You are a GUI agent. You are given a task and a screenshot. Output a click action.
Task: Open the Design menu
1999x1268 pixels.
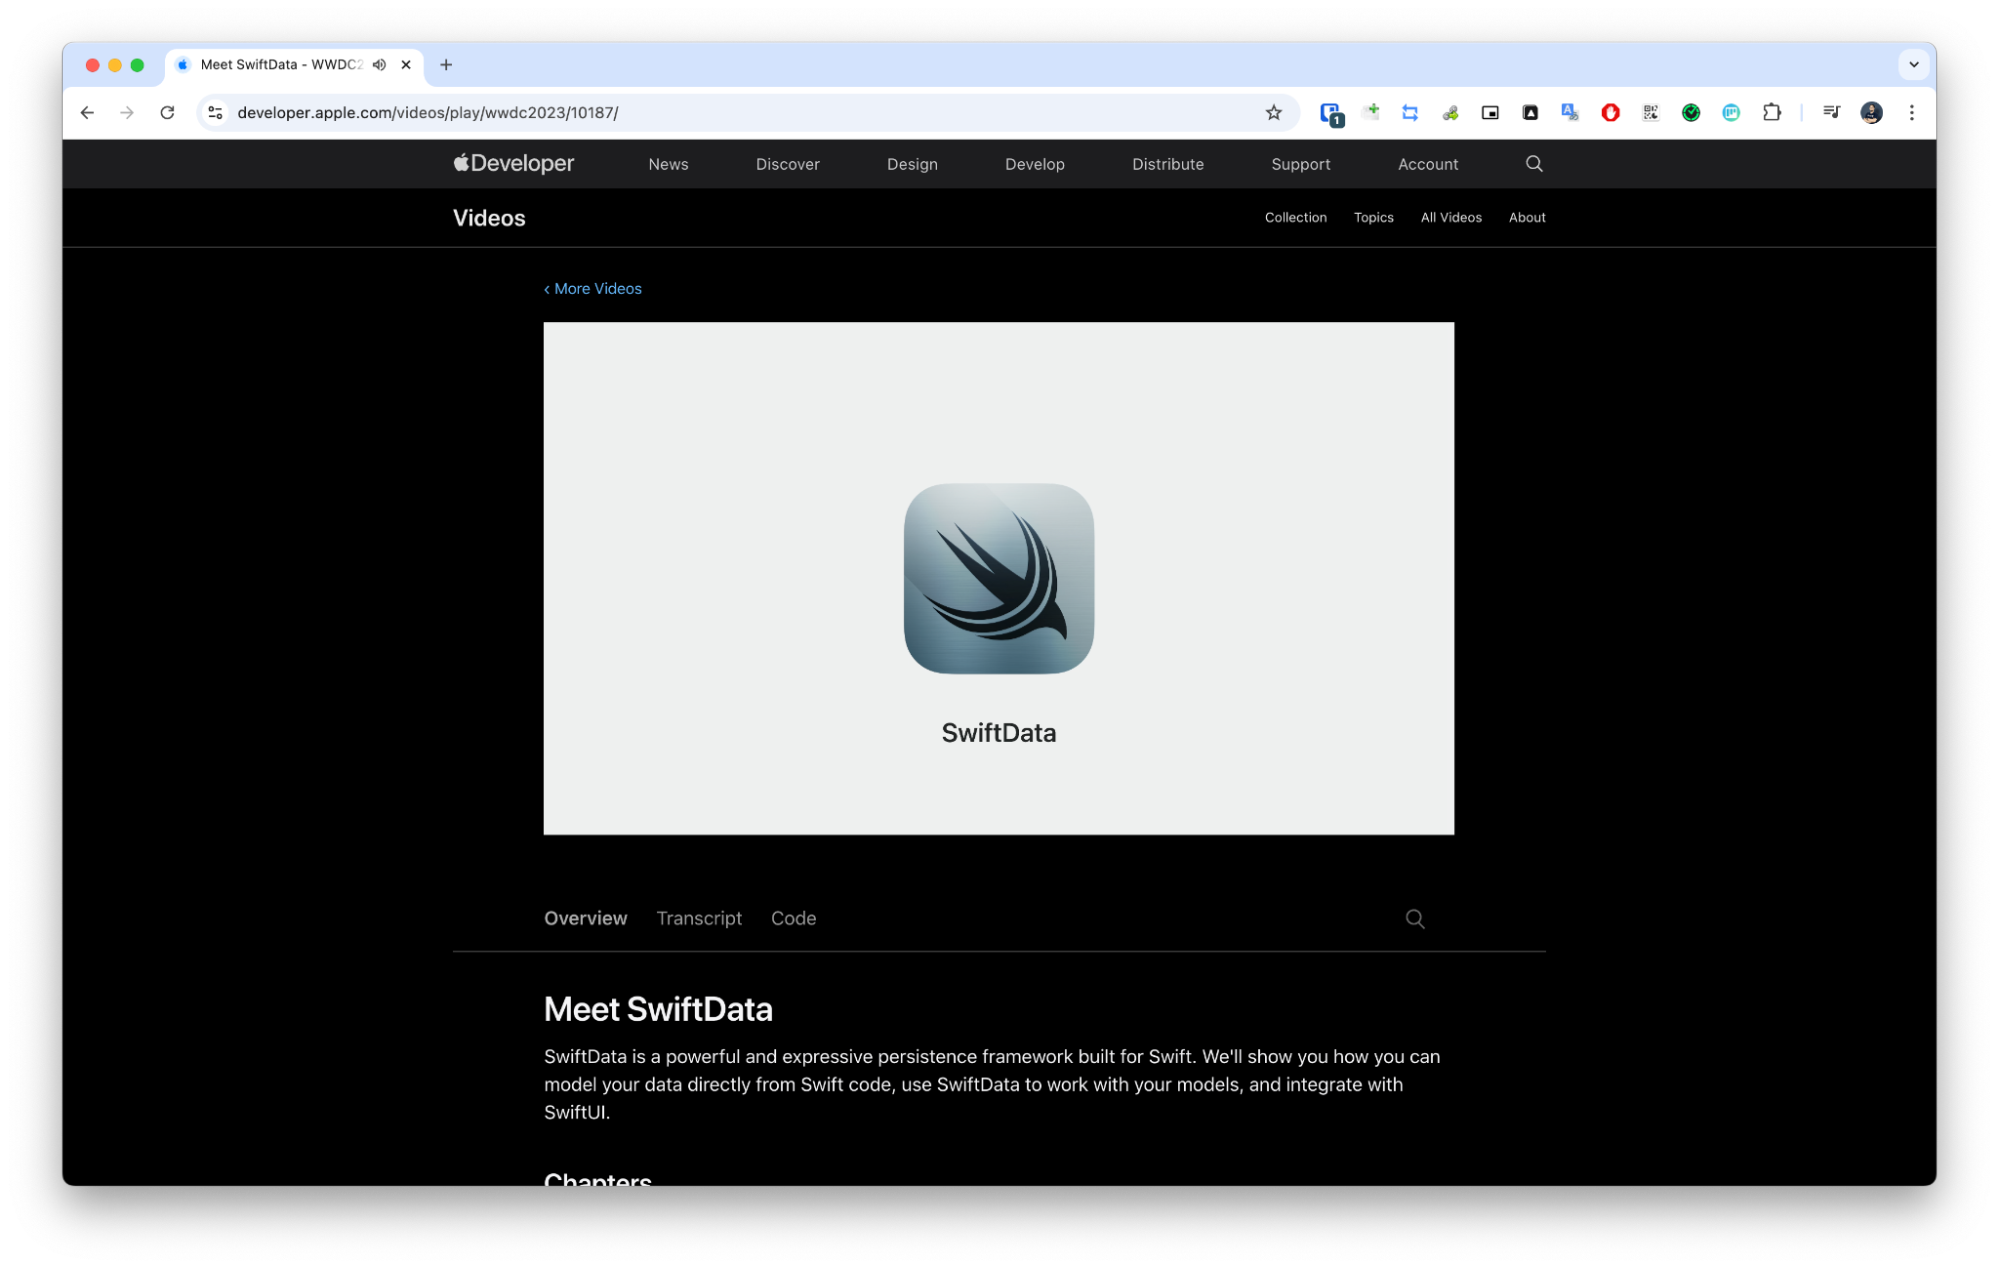click(x=912, y=165)
